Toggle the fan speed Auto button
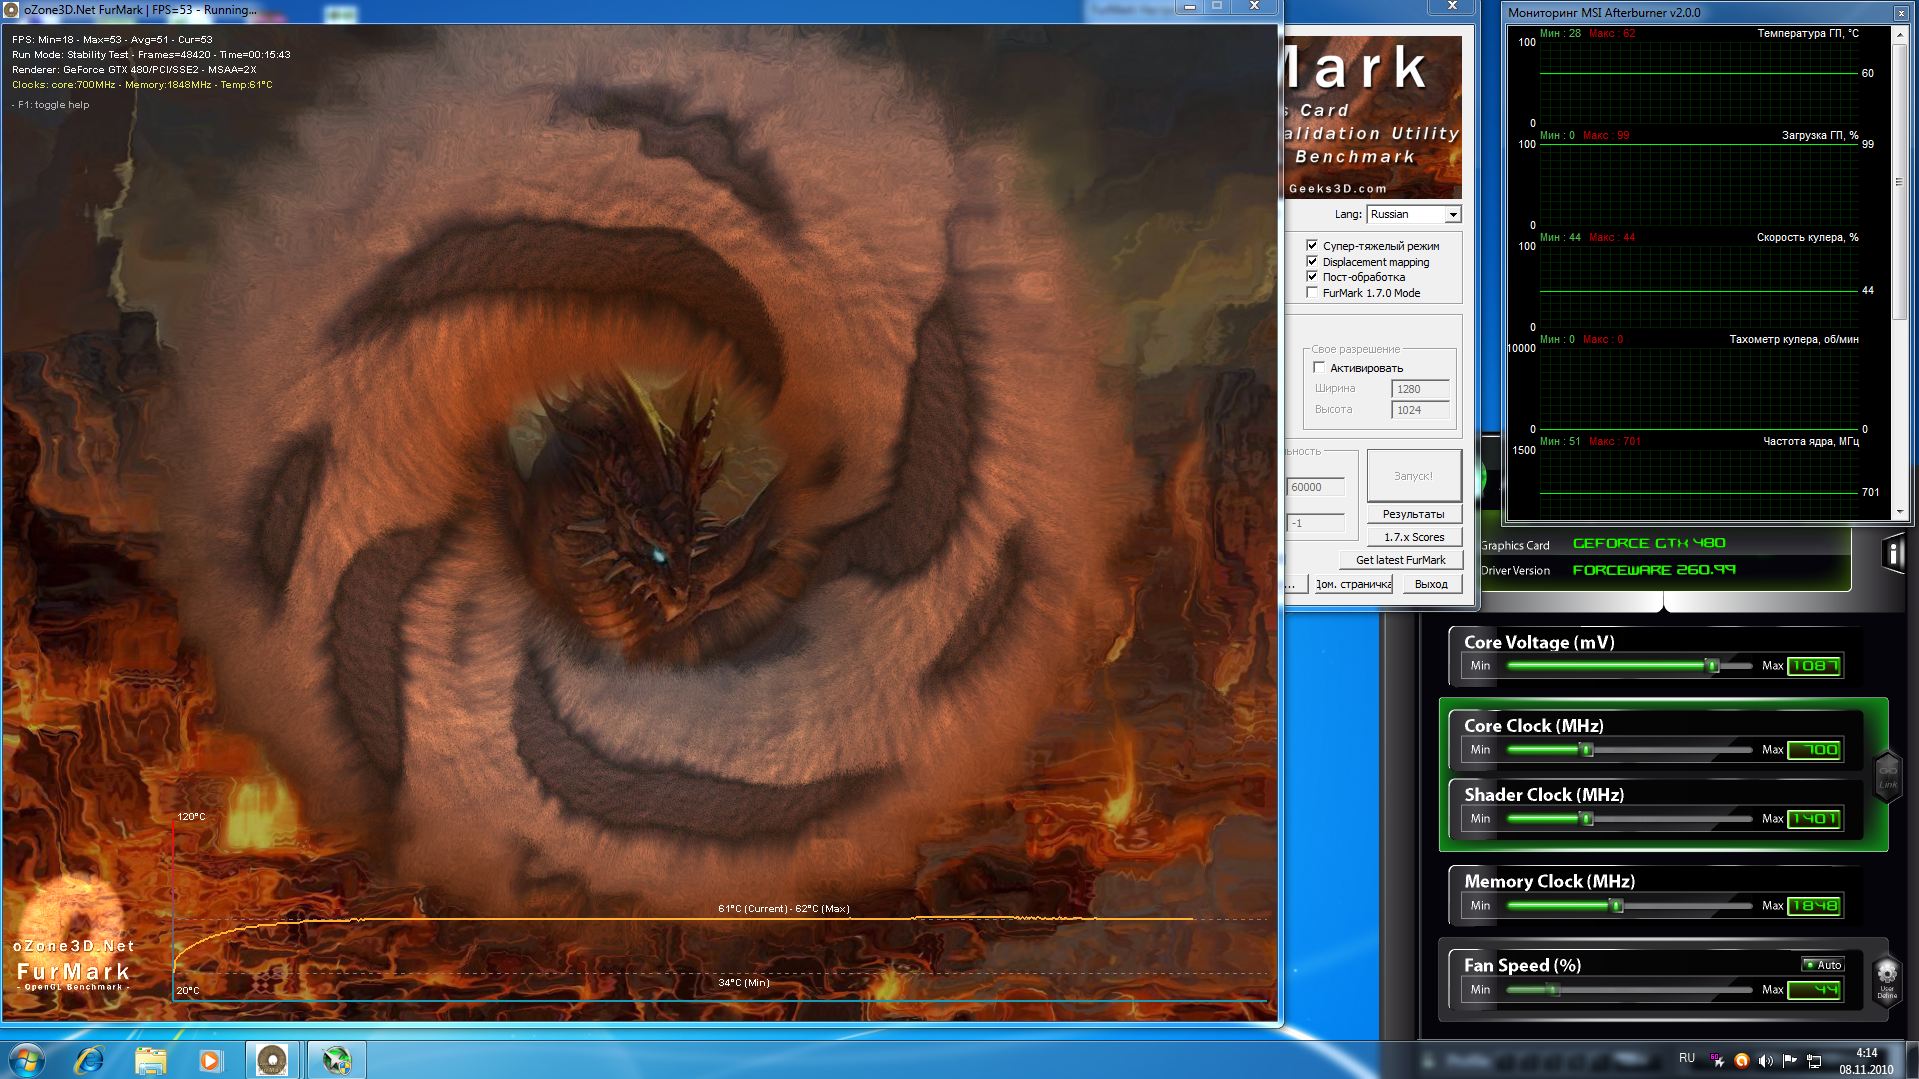The width and height of the screenshot is (1919, 1079). point(1823,965)
